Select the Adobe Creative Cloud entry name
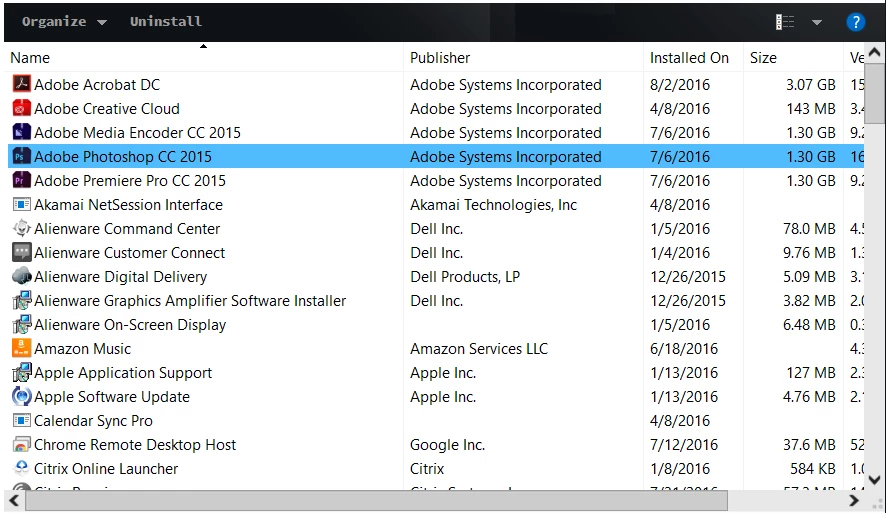Image resolution: width=886 pixels, height=513 pixels. [107, 108]
